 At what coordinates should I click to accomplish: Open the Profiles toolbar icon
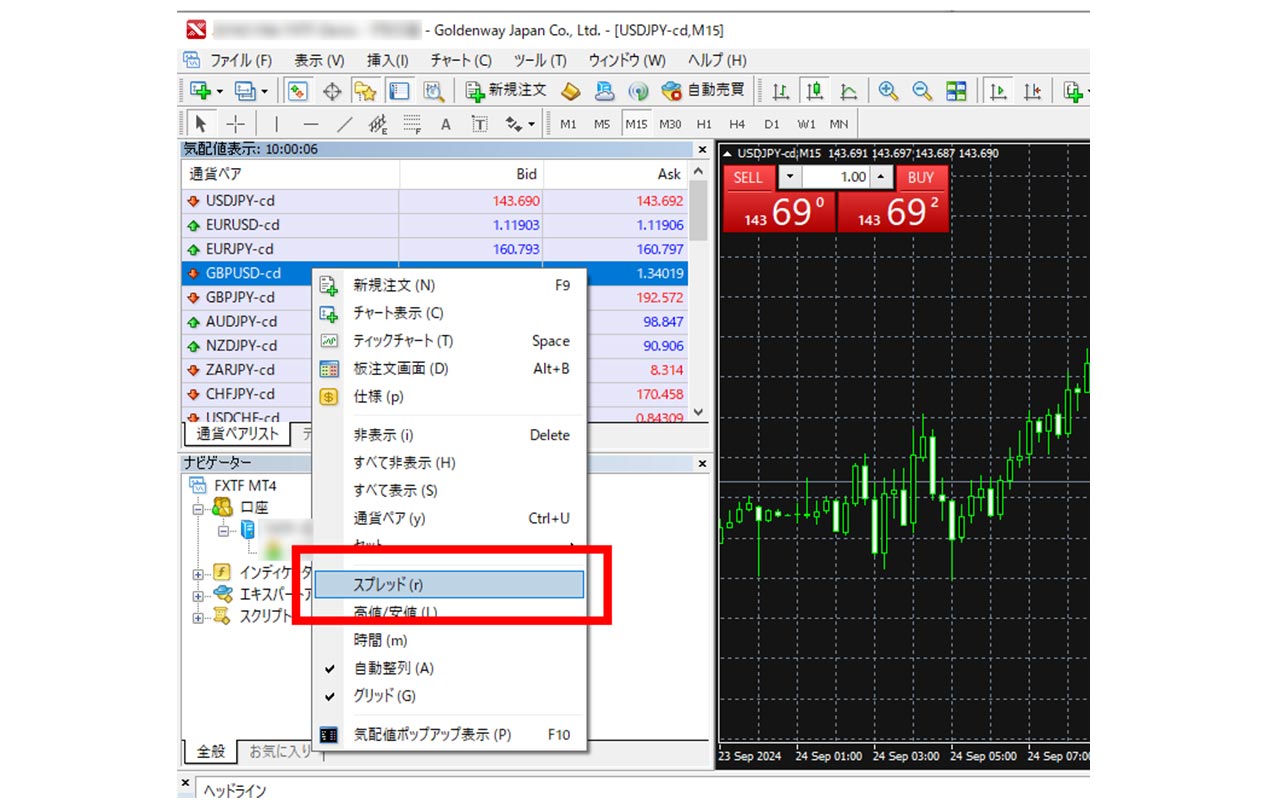245,91
